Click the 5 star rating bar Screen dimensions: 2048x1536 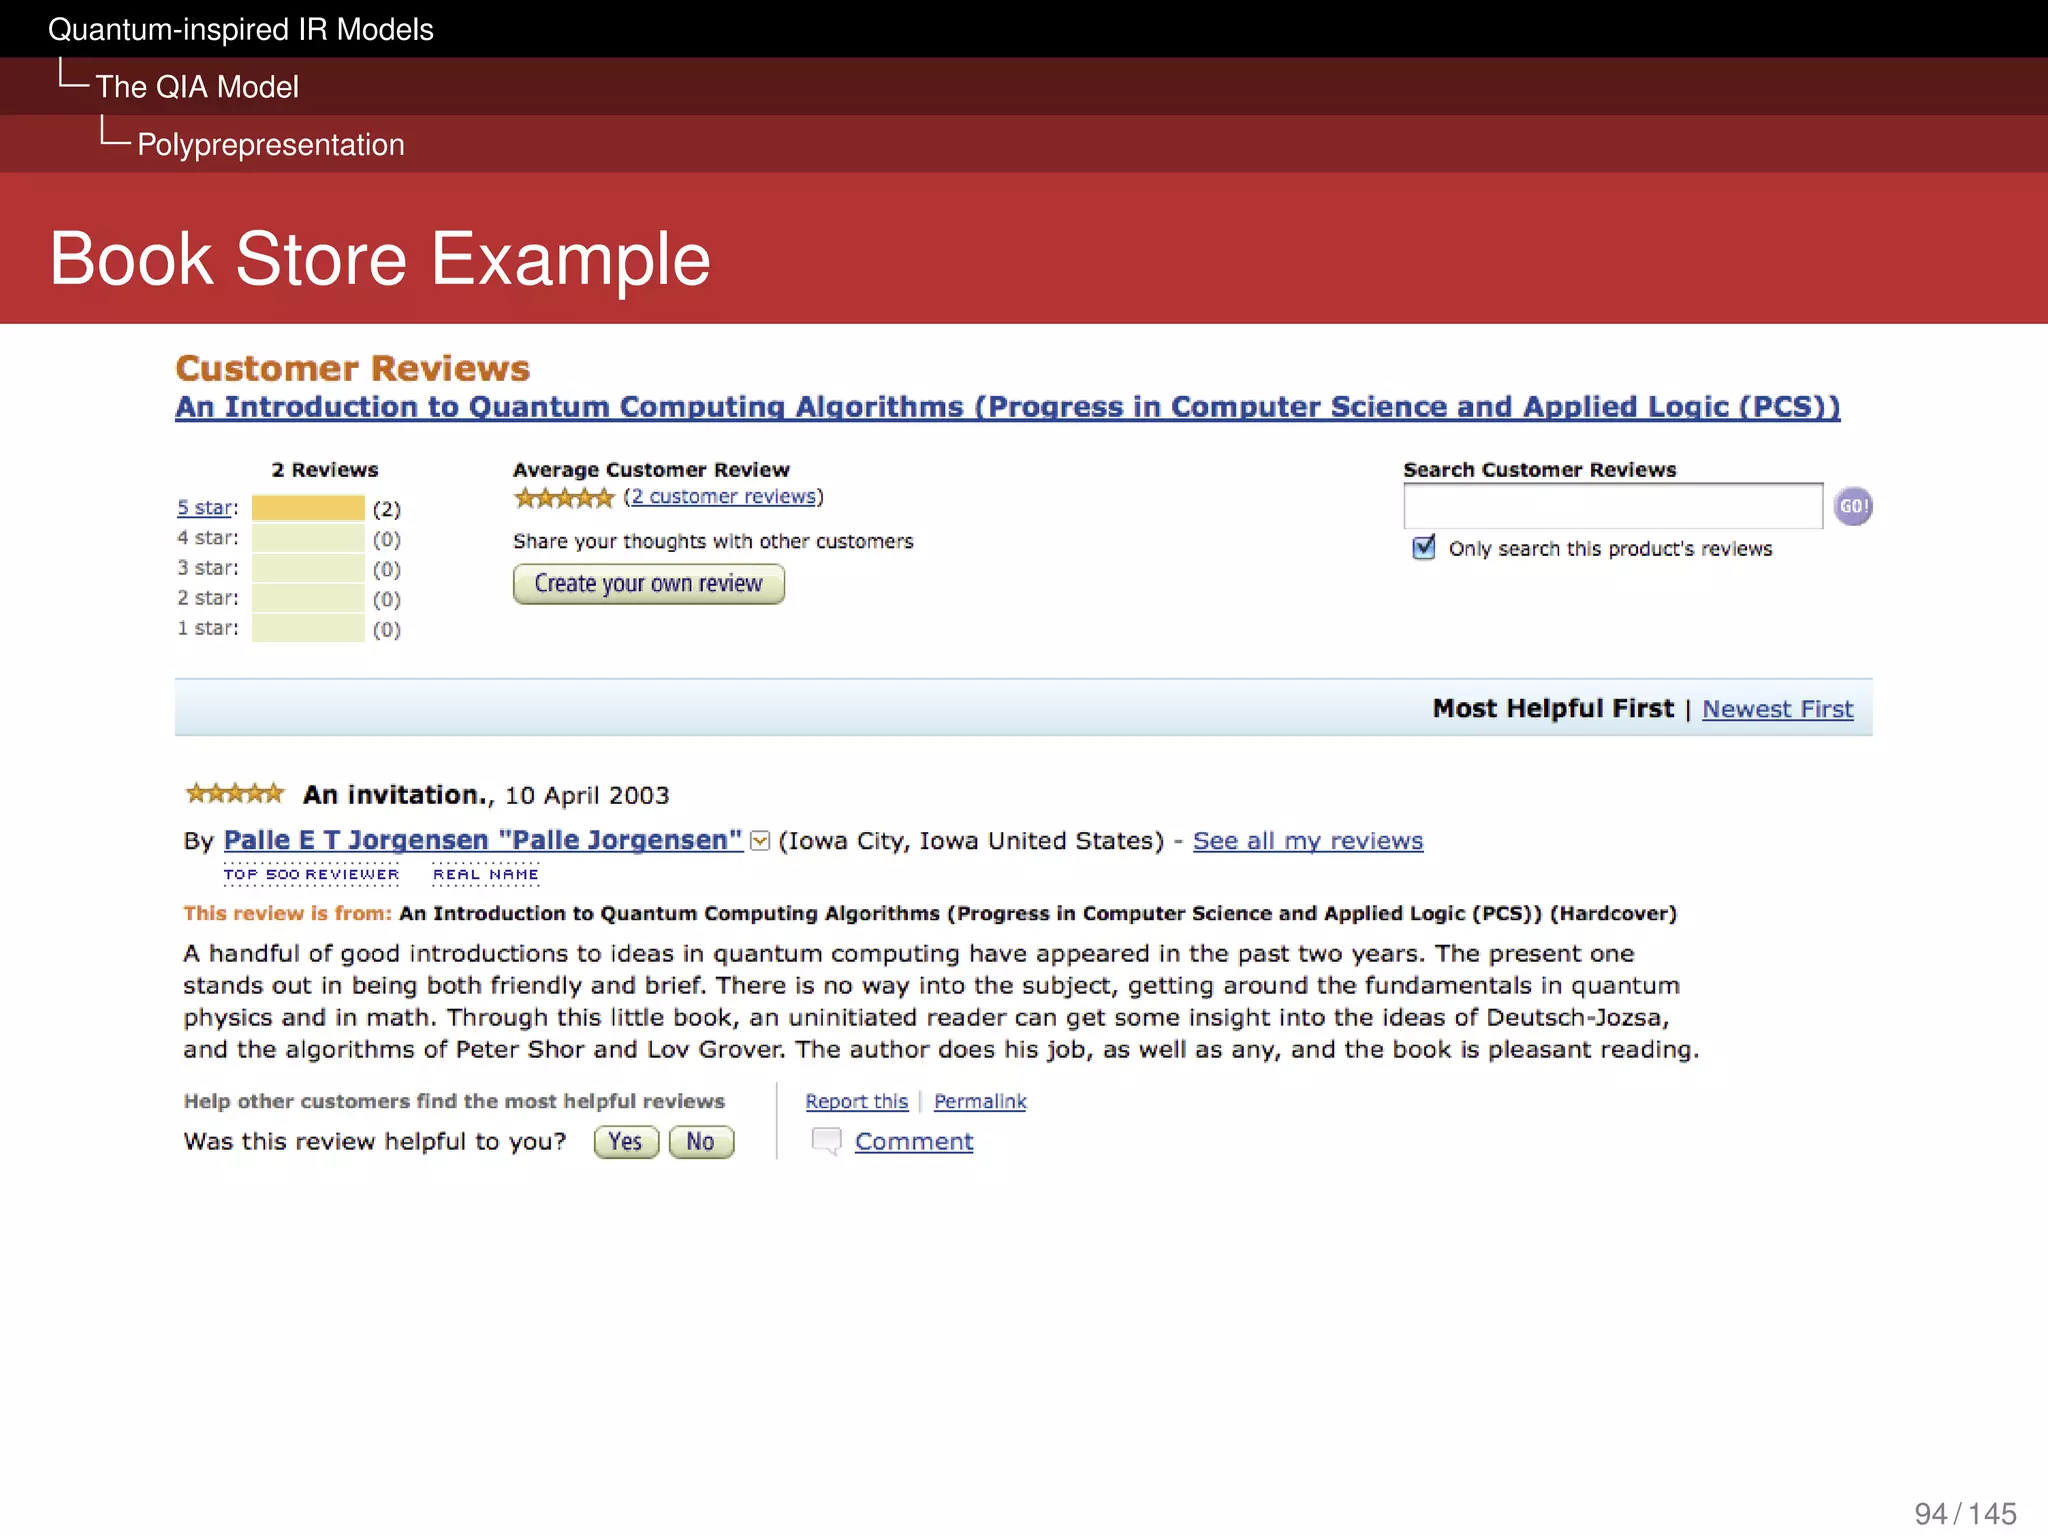(308, 508)
